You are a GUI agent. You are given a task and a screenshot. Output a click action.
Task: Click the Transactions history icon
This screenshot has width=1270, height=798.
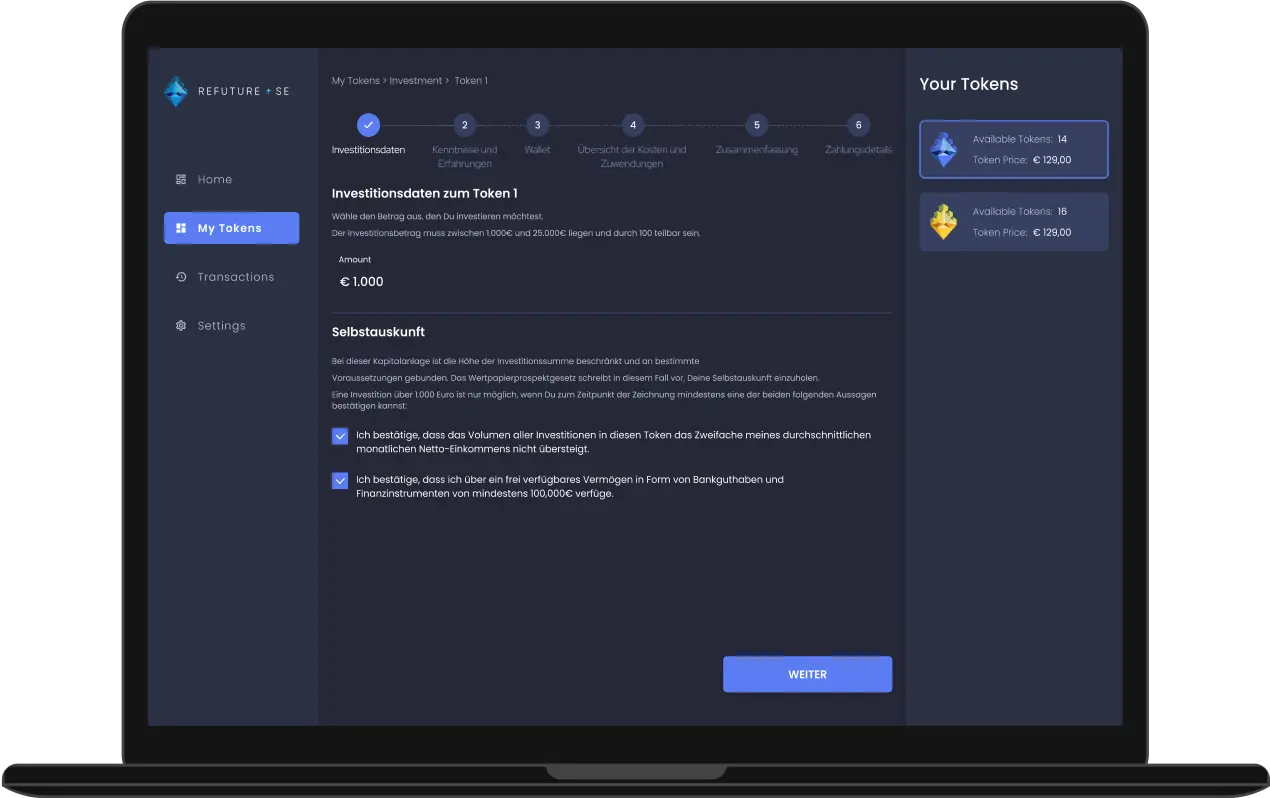coord(181,277)
